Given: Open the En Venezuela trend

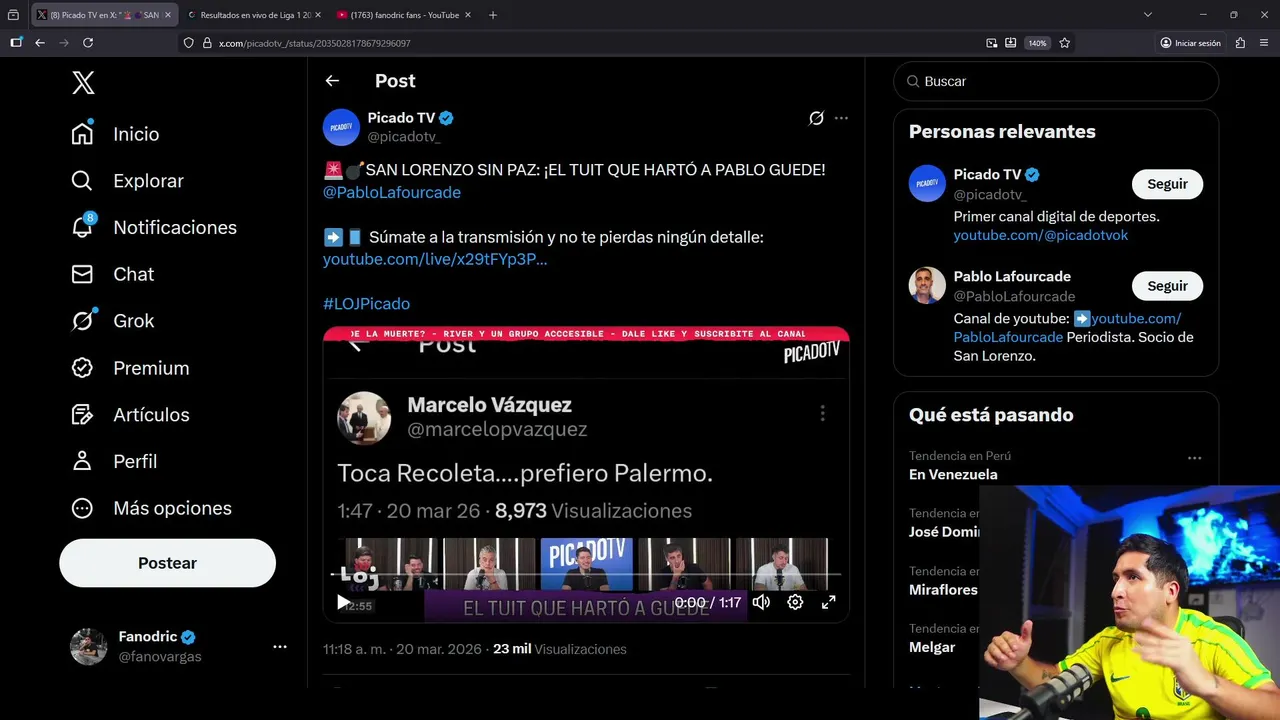Looking at the screenshot, I should tap(953, 474).
